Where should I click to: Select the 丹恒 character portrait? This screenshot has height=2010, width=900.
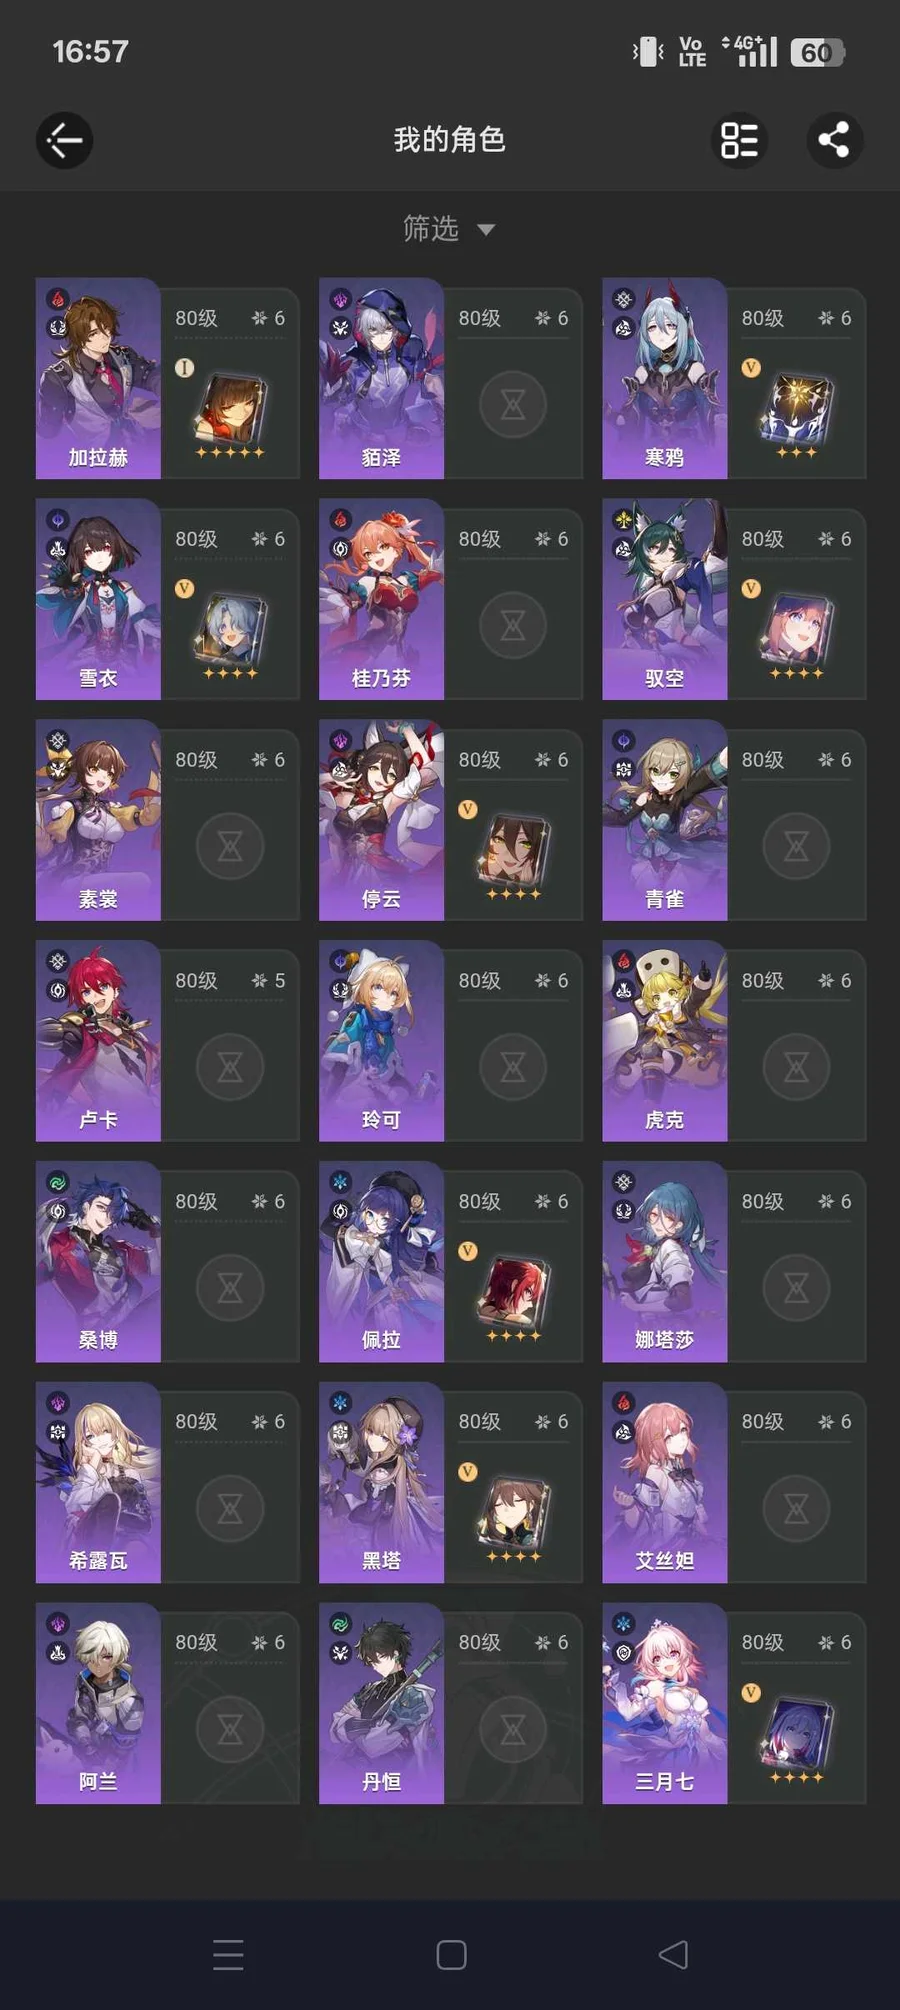381,1703
